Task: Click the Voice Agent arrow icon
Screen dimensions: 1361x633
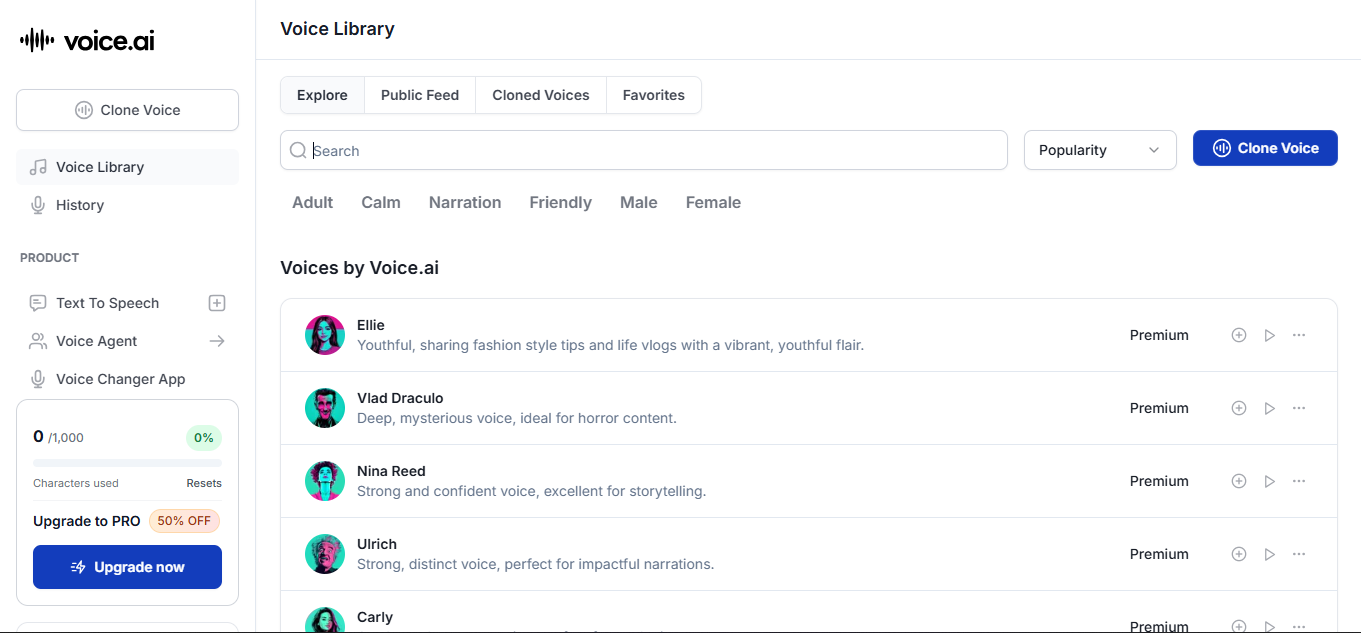Action: [x=217, y=341]
